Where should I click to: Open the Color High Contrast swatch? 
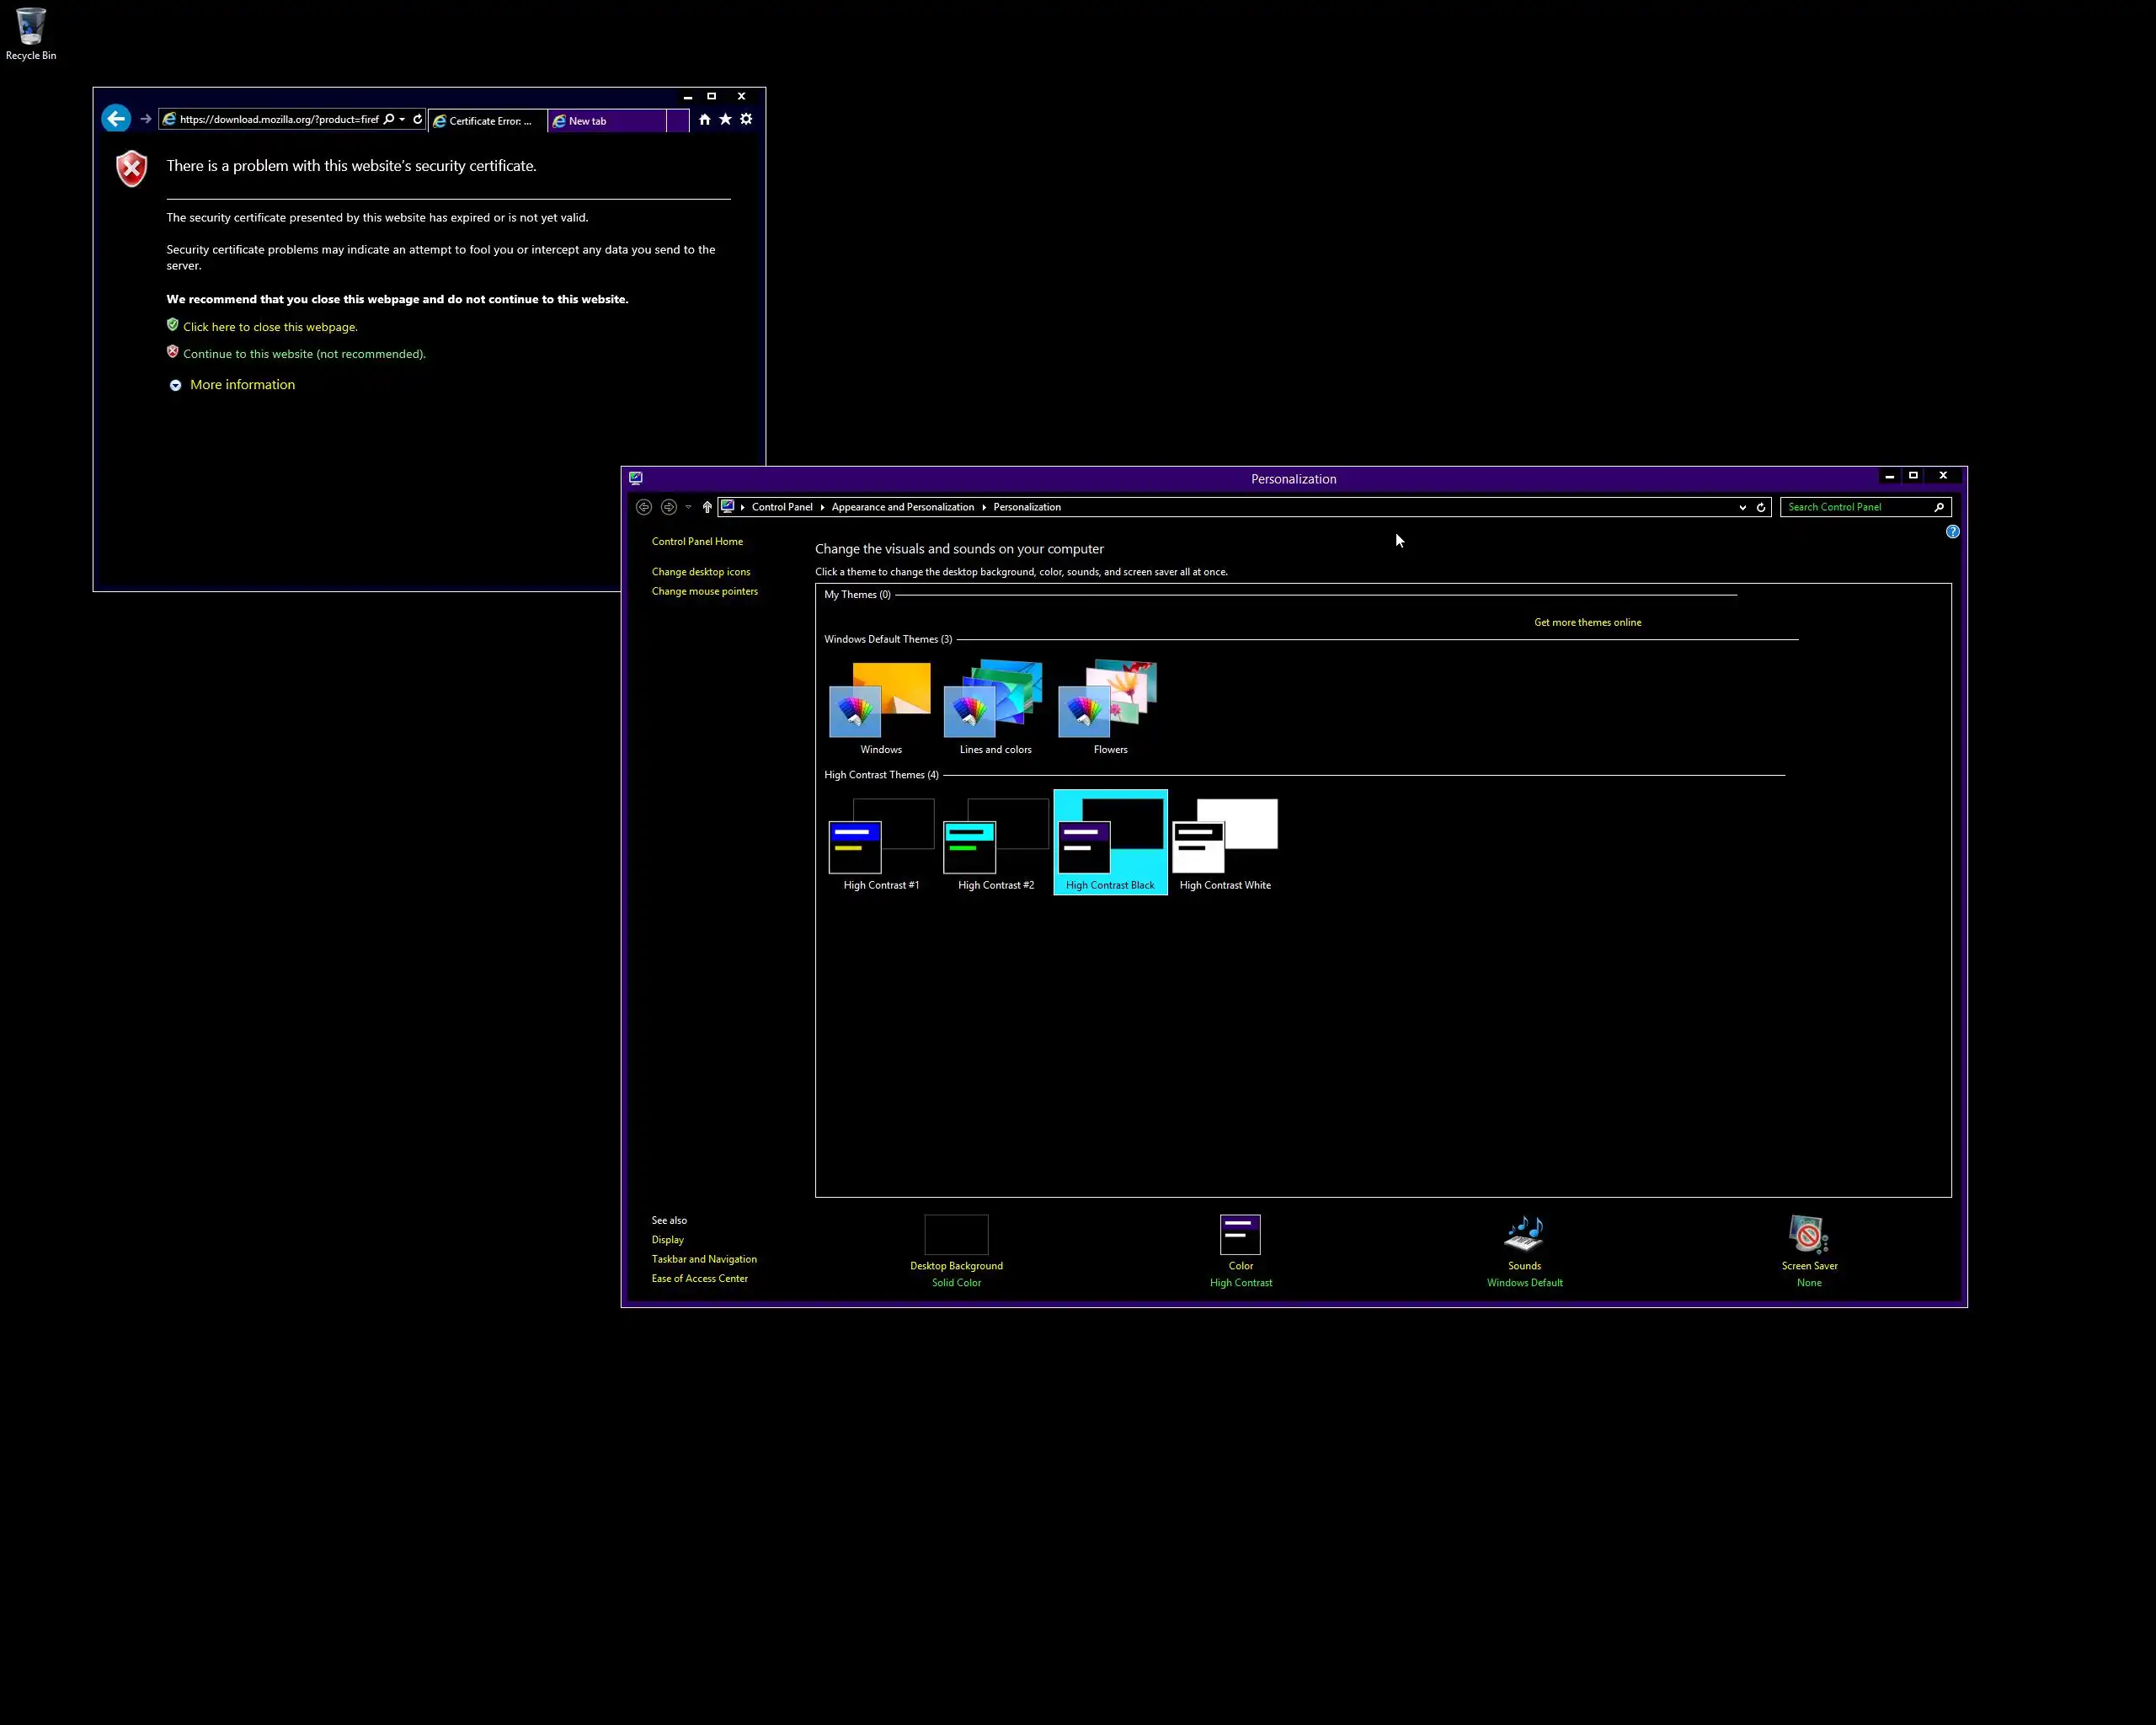pos(1240,1235)
